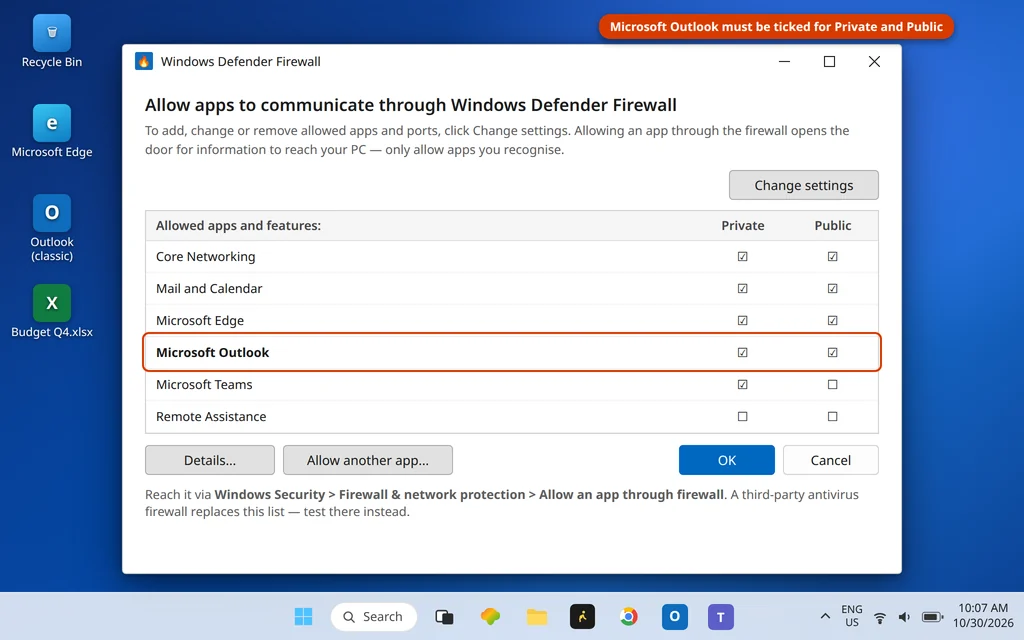Click the Change settings button
Image resolution: width=1024 pixels, height=640 pixels.
(803, 185)
